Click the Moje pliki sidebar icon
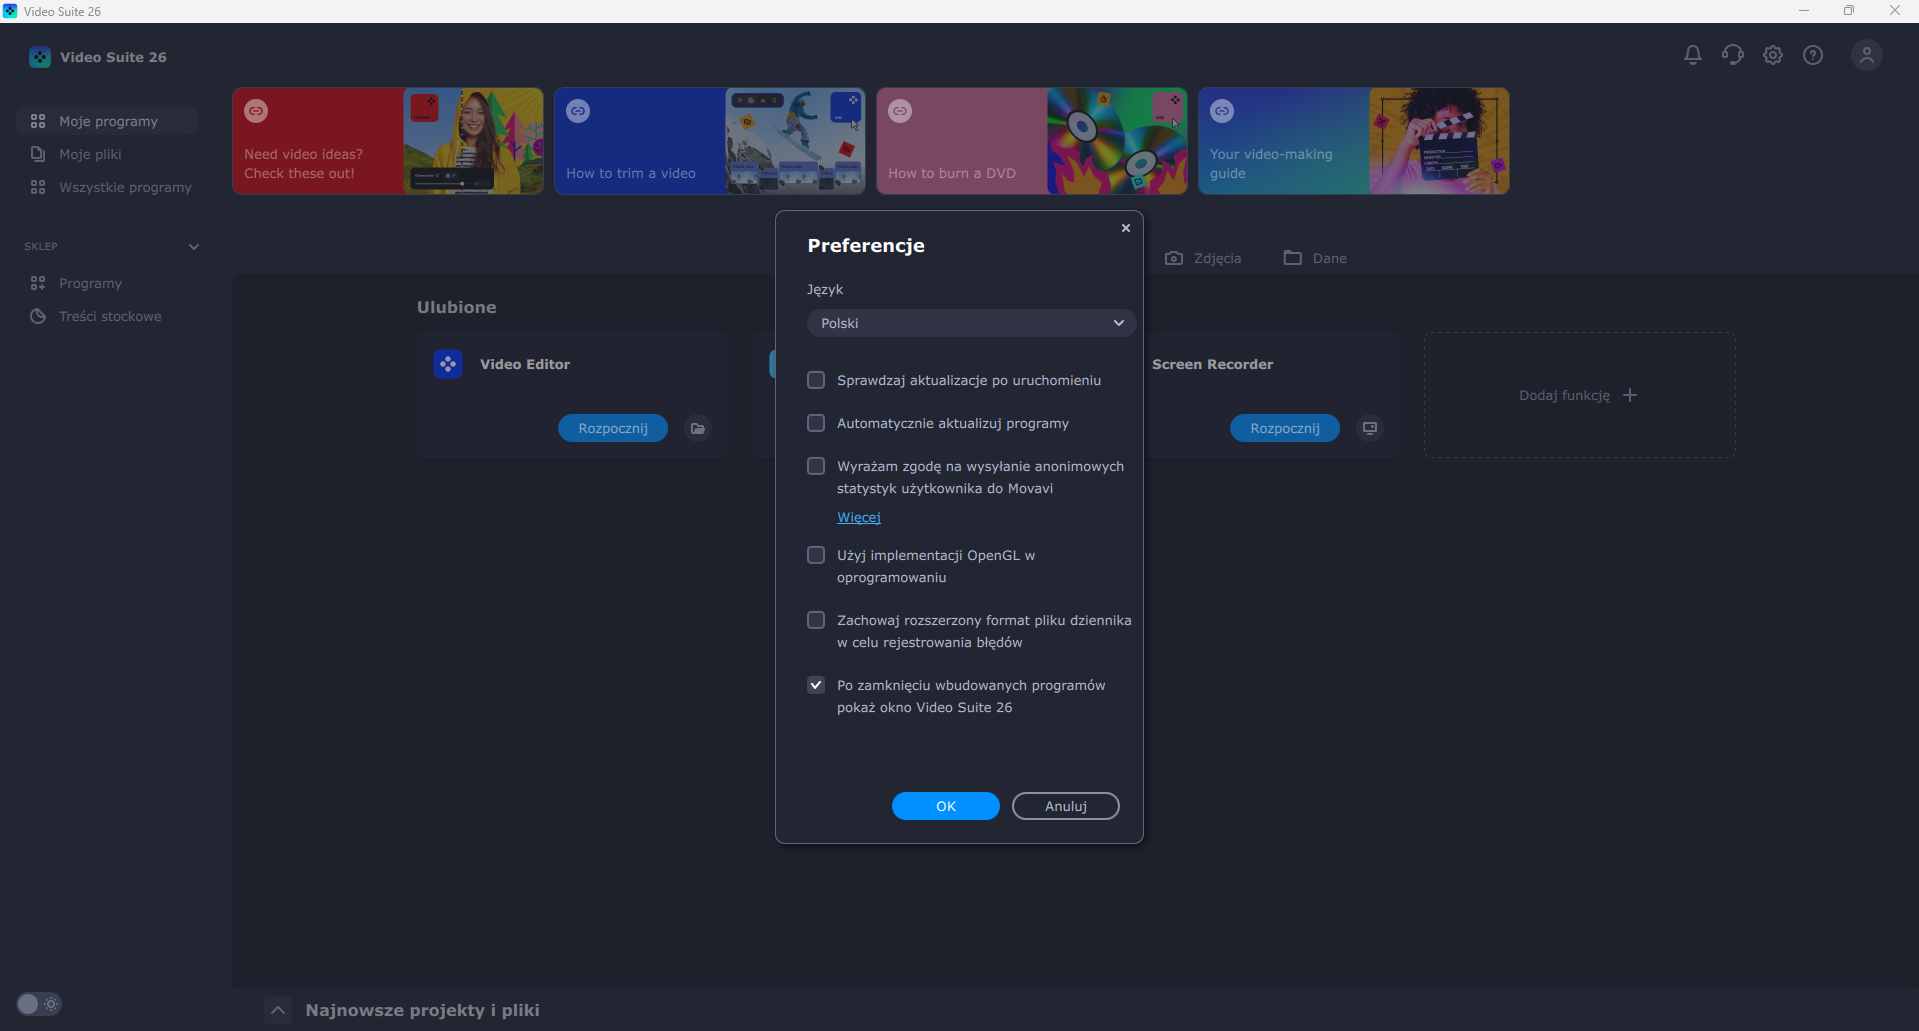This screenshot has height=1031, width=1919. (x=38, y=154)
